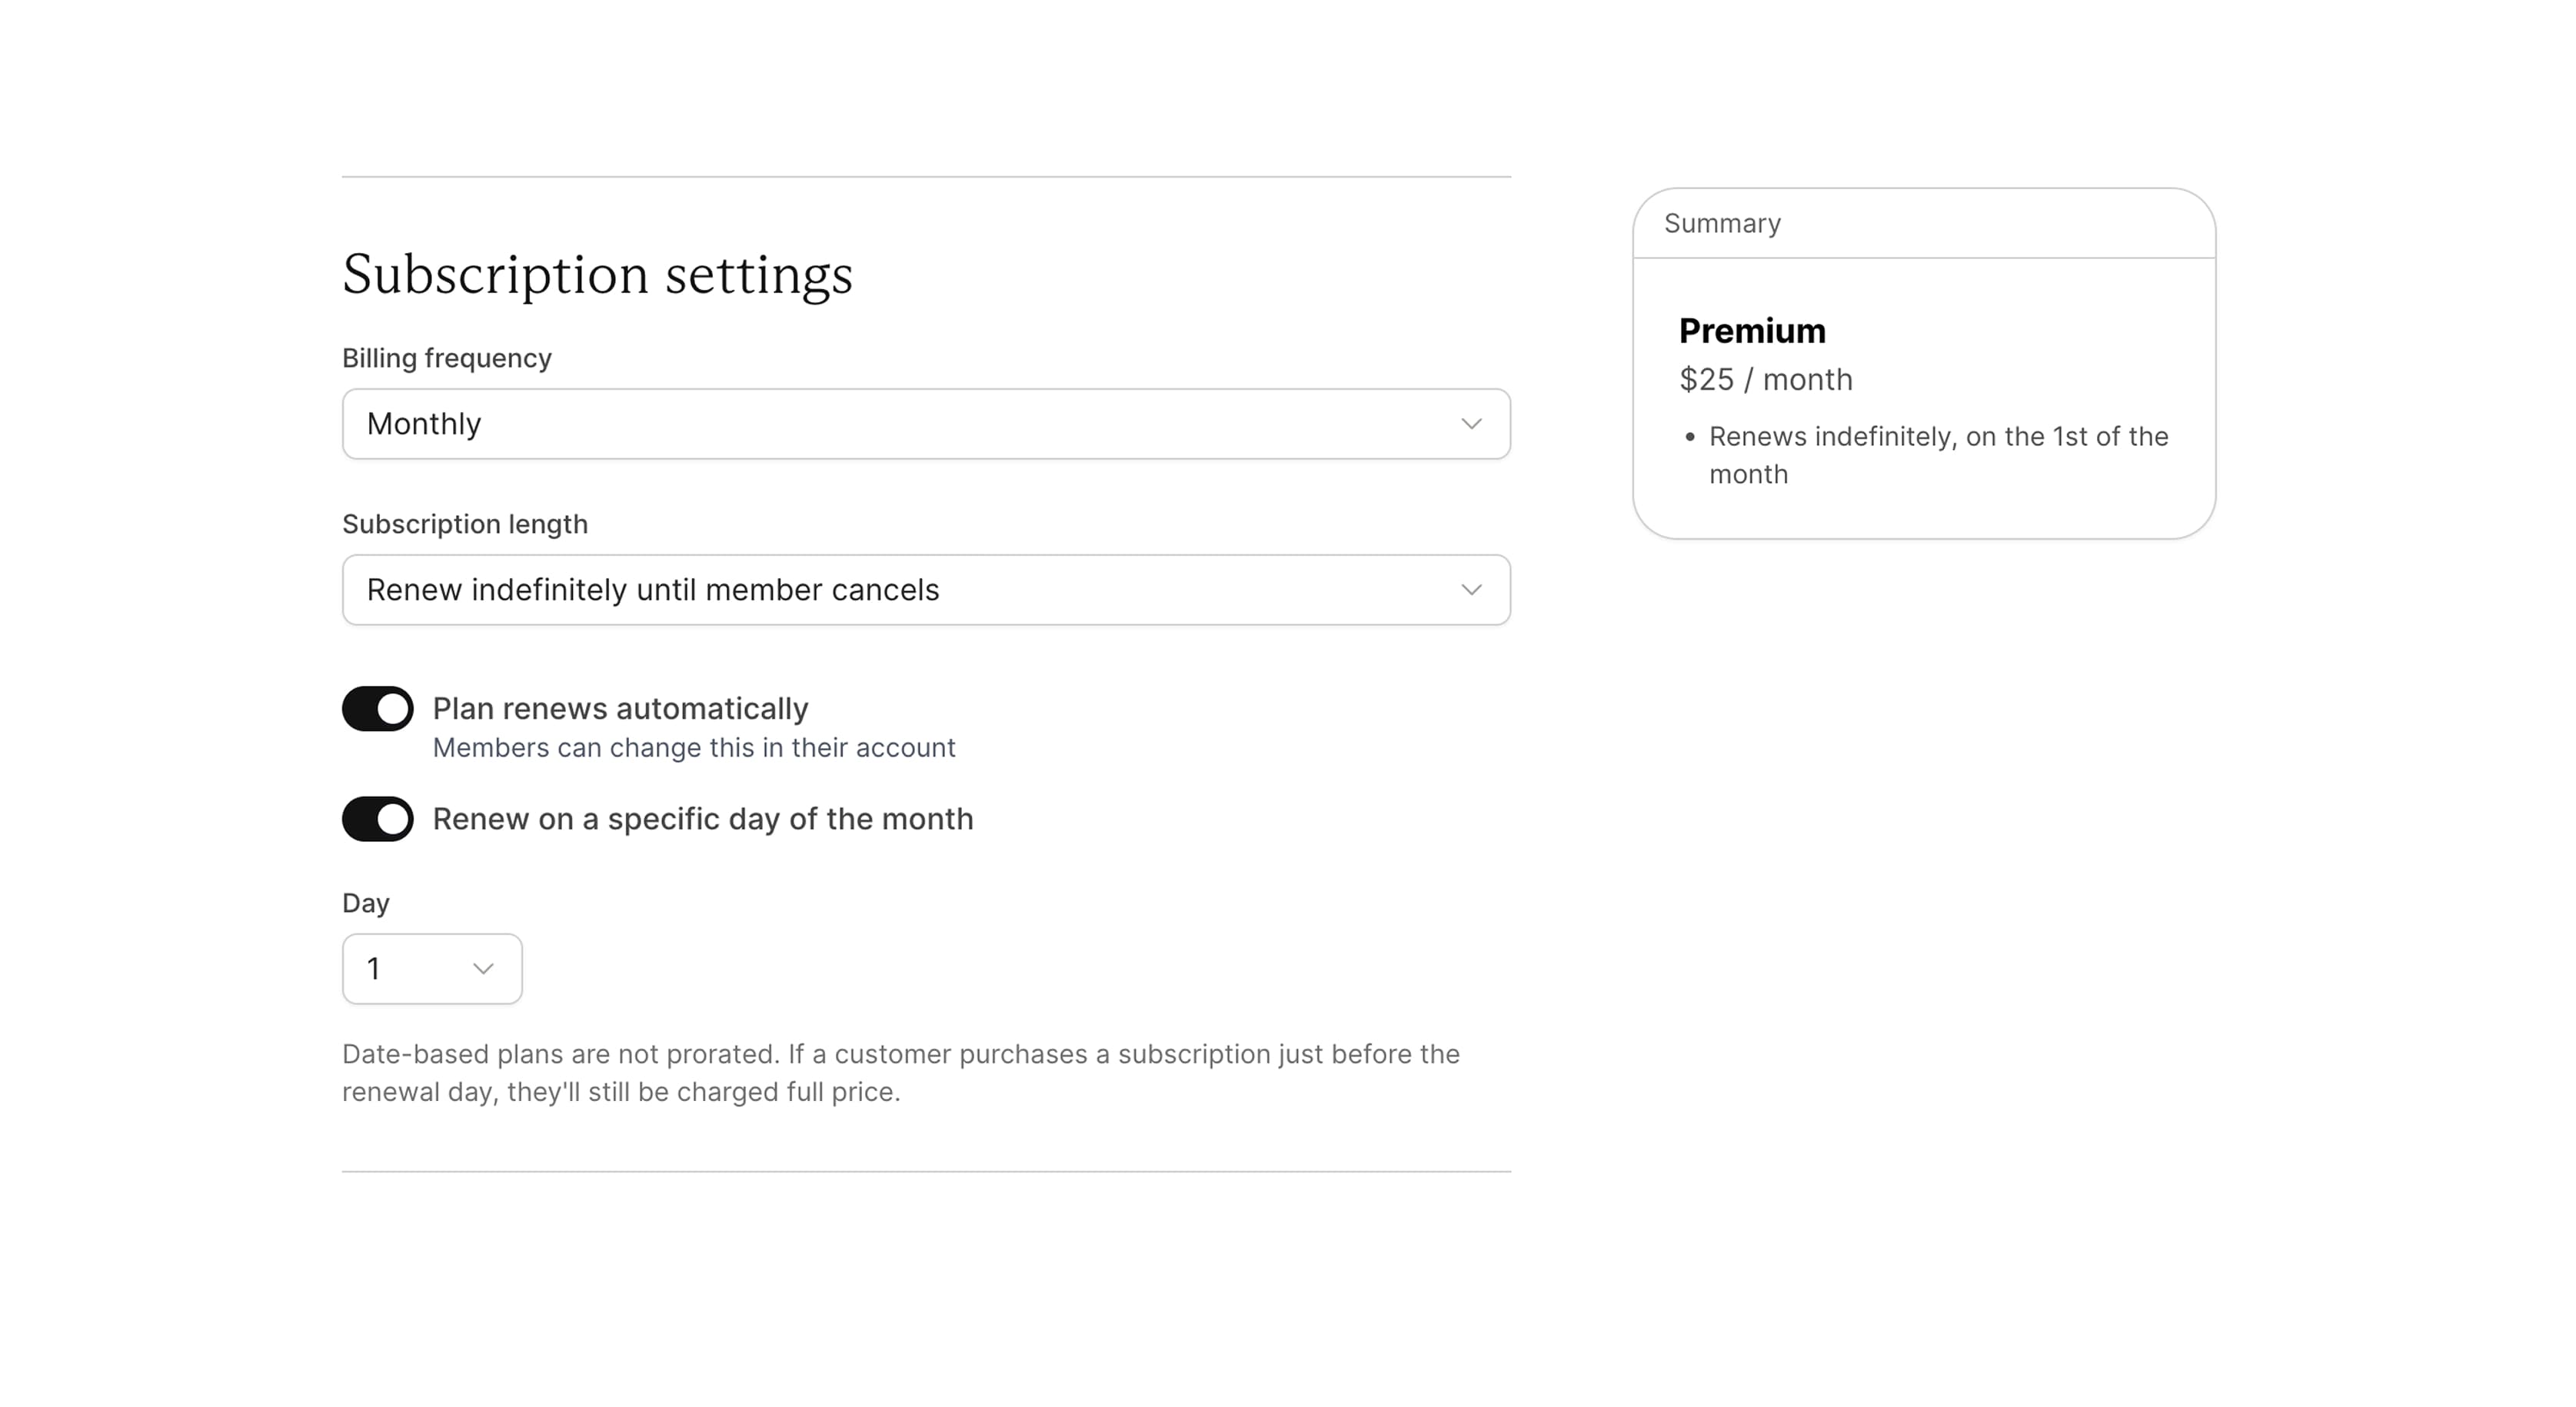Click the "$25 / month" price text

[1765, 380]
